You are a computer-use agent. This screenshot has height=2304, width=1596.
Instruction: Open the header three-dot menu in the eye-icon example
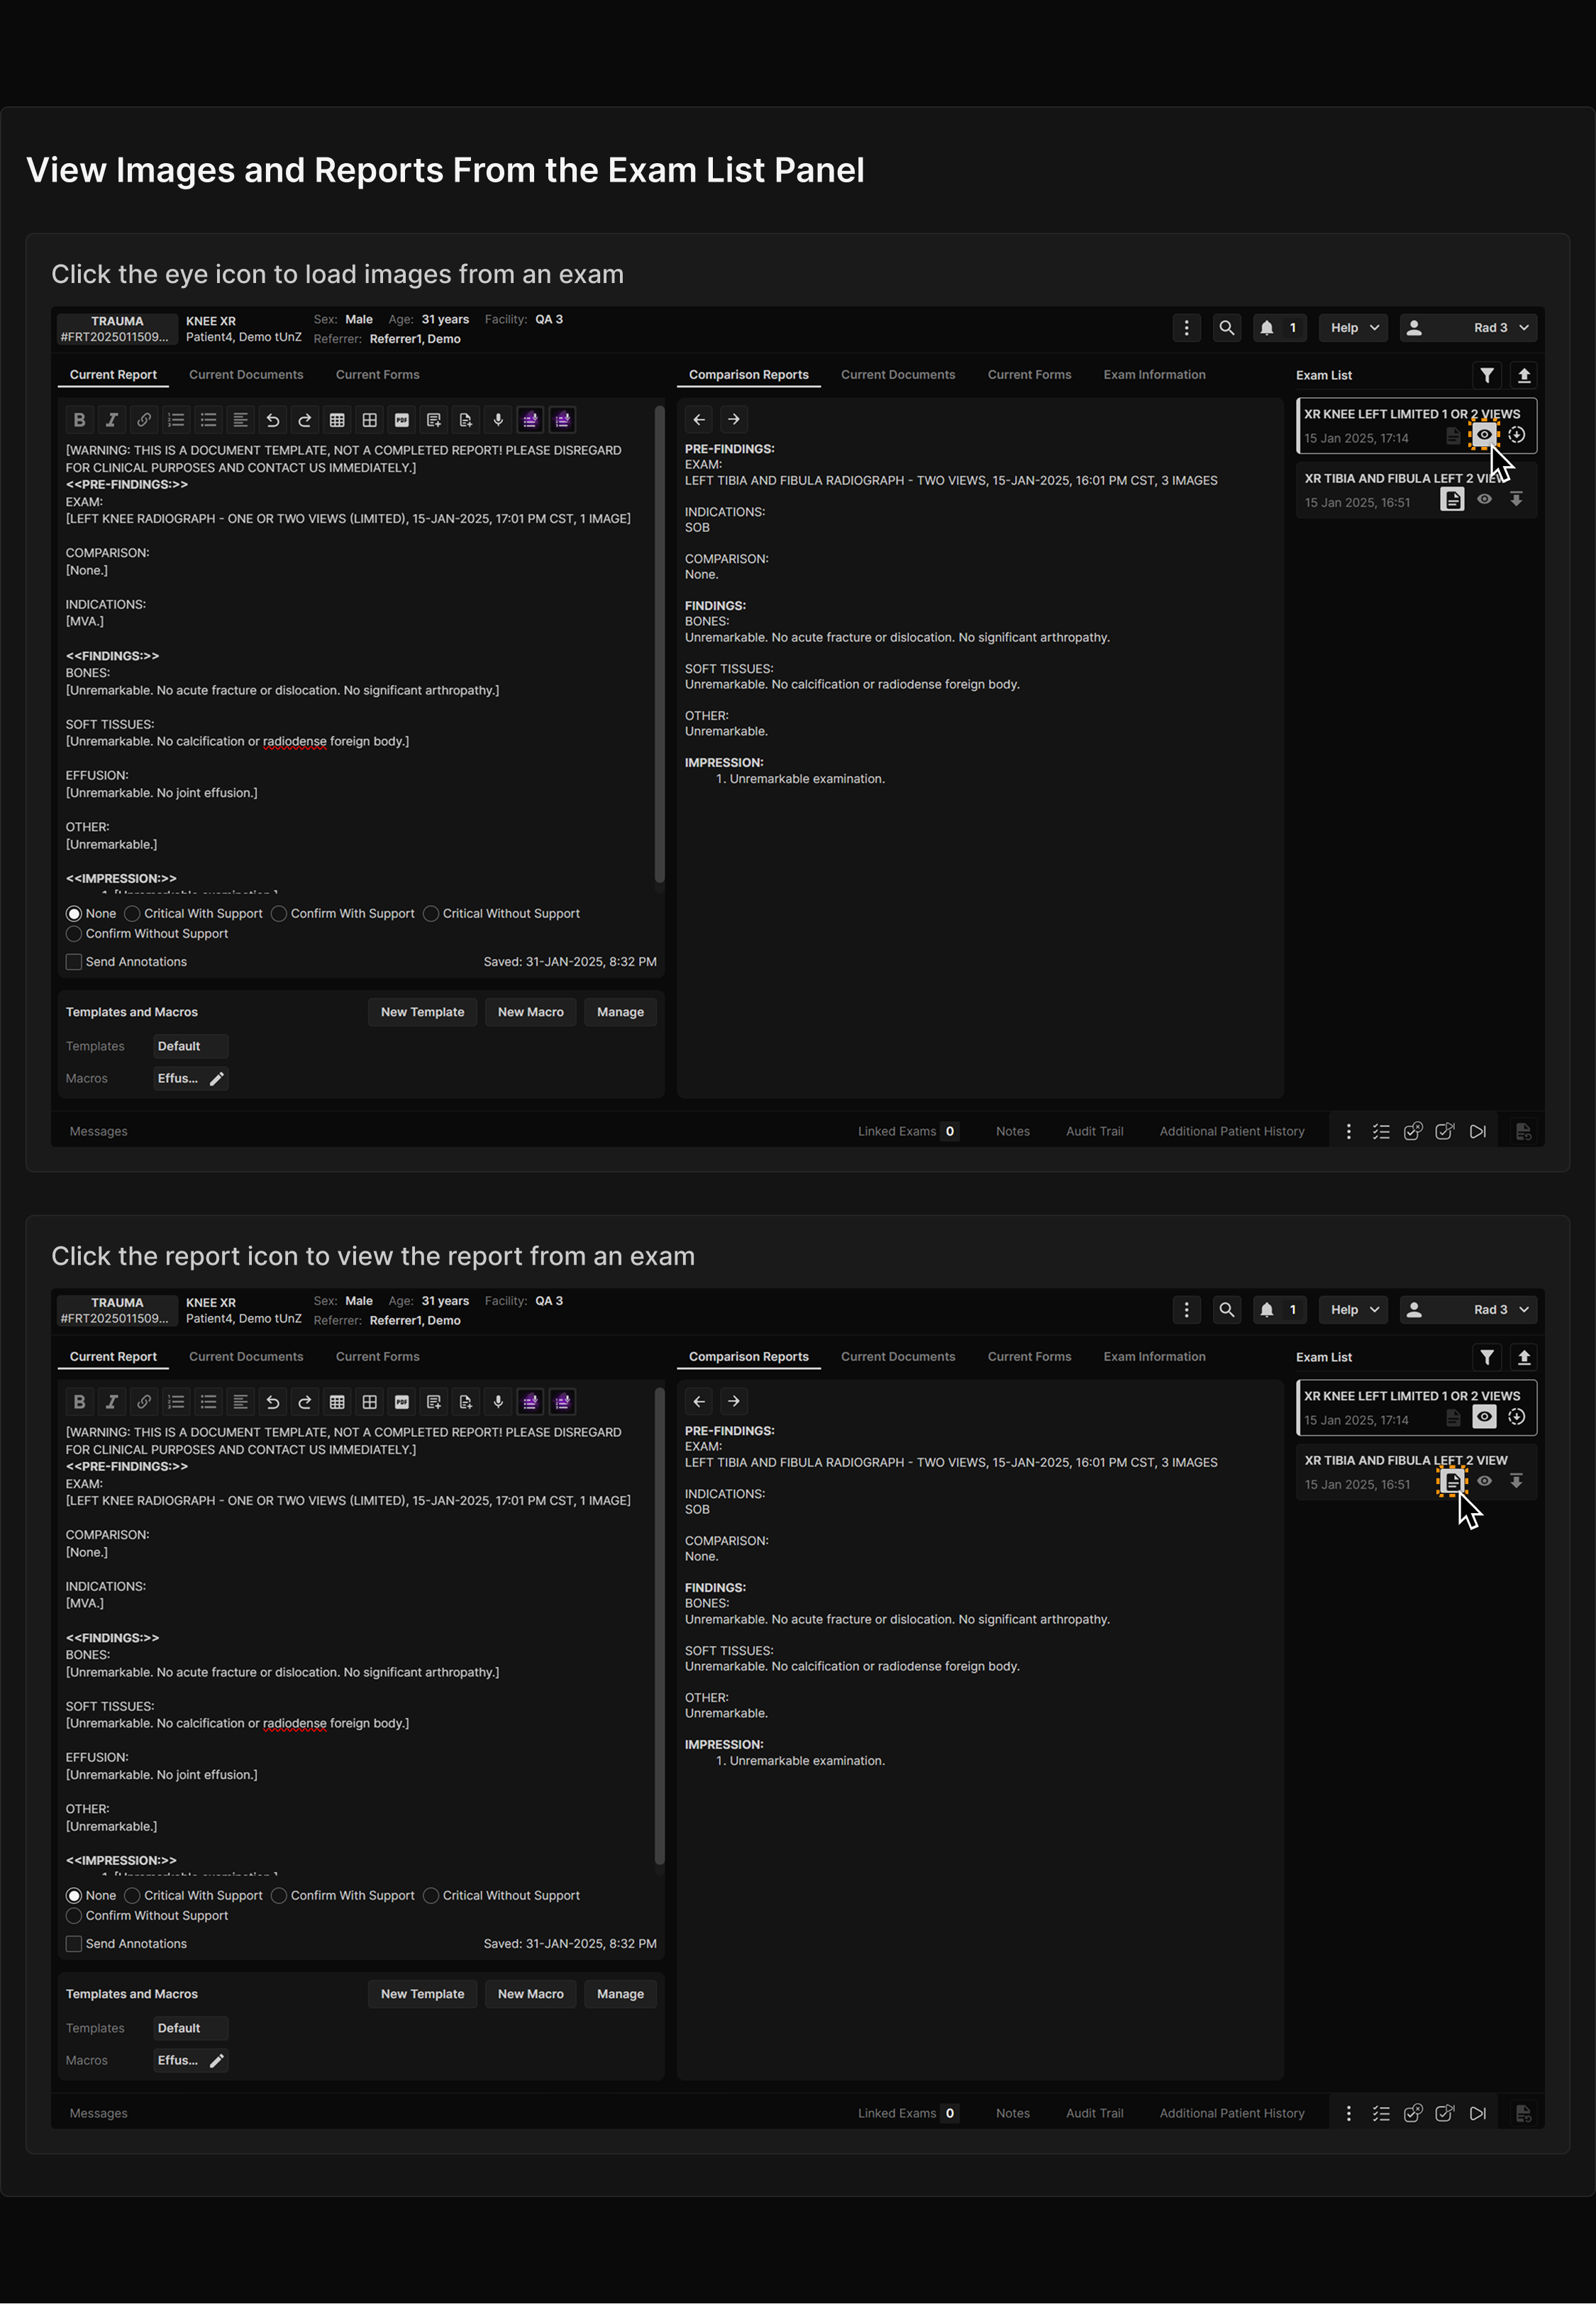pyautogui.click(x=1186, y=328)
